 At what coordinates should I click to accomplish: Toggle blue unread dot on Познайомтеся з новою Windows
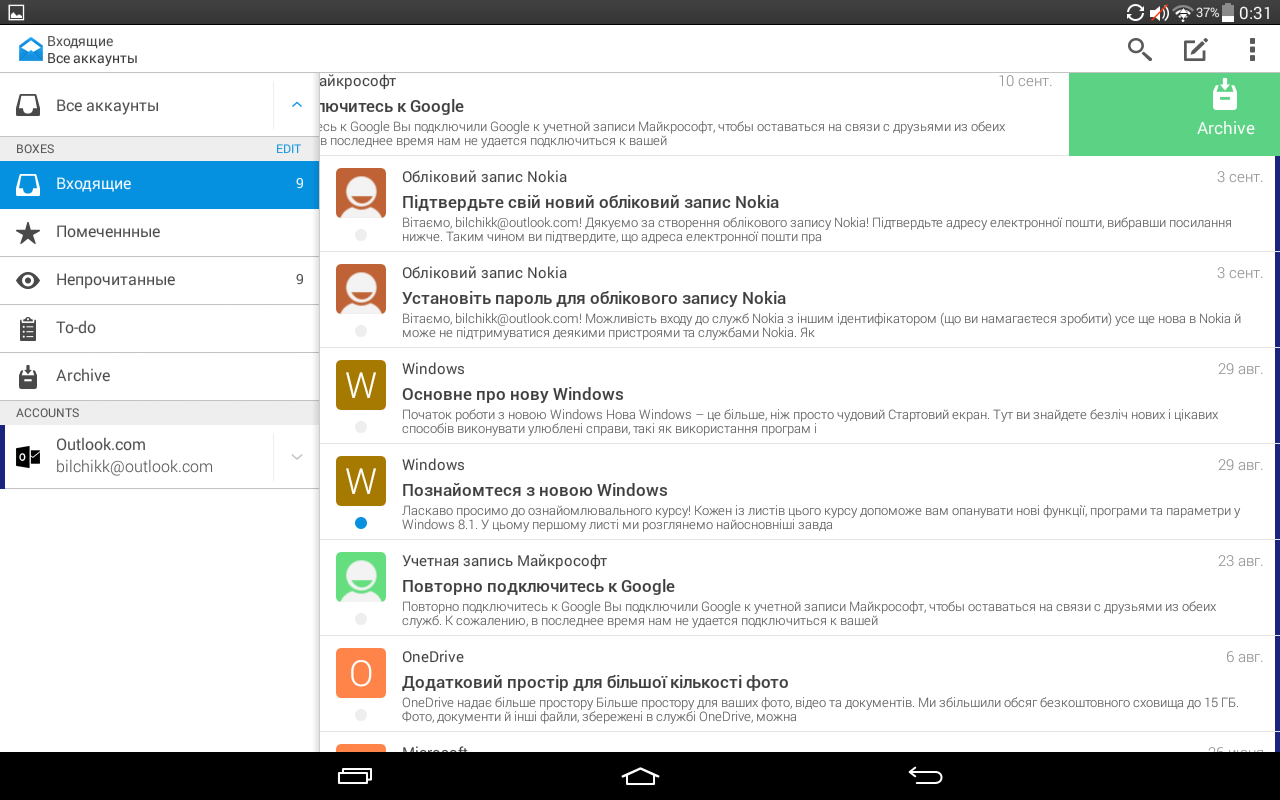coord(361,523)
